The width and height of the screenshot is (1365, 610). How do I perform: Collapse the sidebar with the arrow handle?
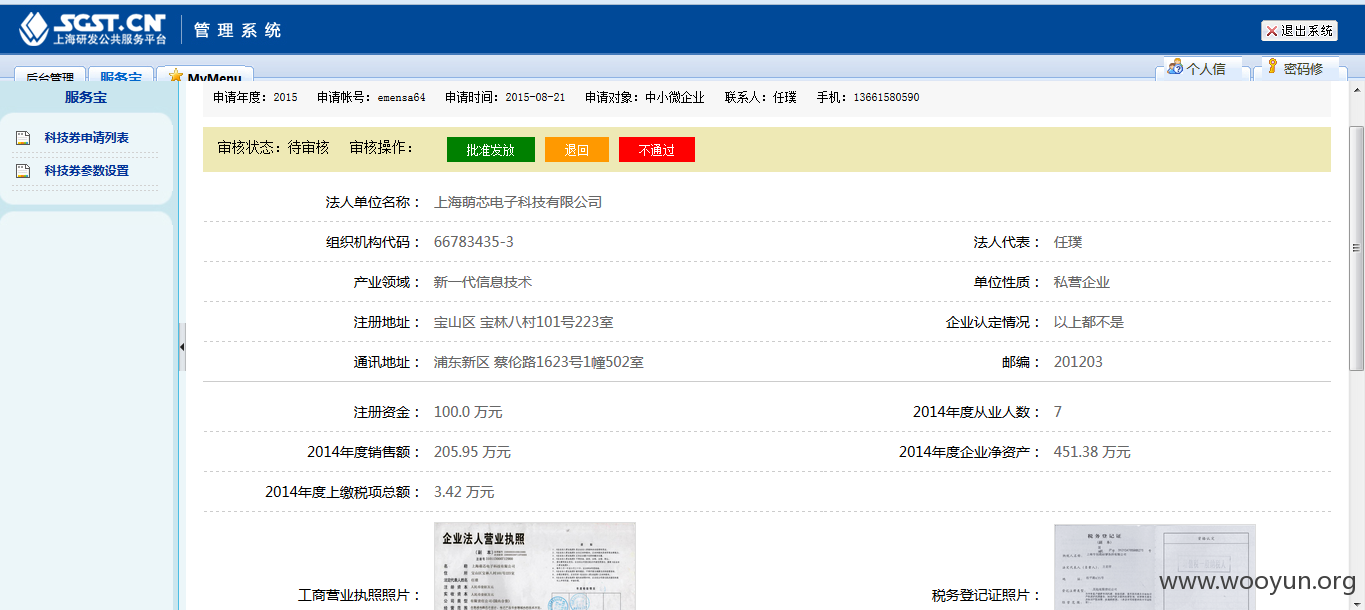(182, 347)
